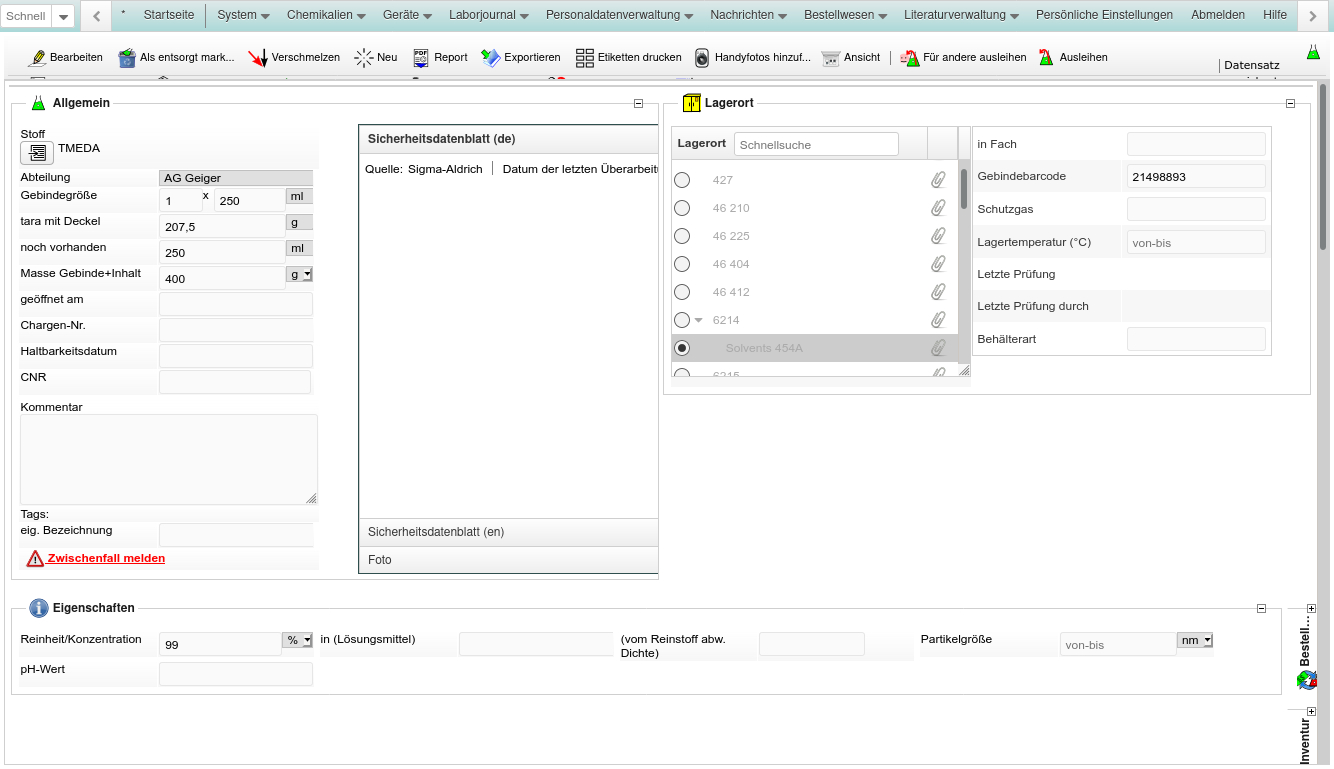1334x769 pixels.
Task: Click the Bearbeiten pencil icon
Action: [x=38, y=58]
